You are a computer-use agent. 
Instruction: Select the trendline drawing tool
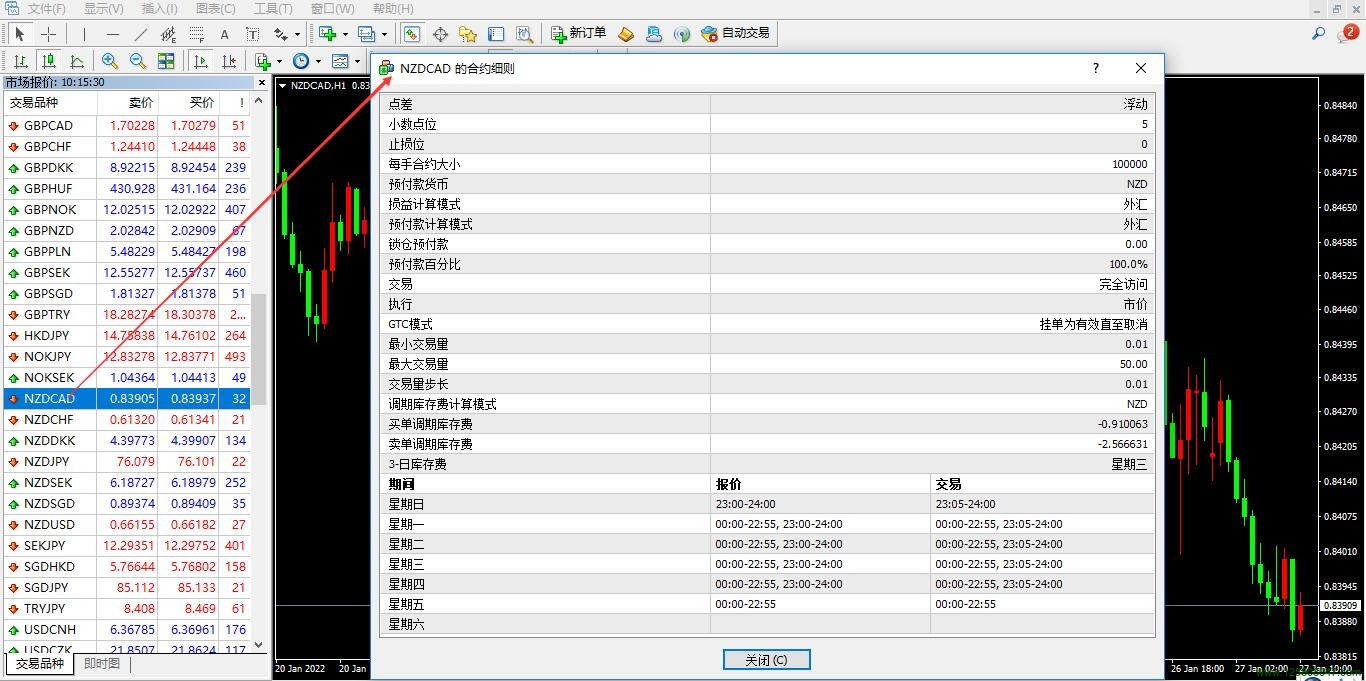click(140, 34)
